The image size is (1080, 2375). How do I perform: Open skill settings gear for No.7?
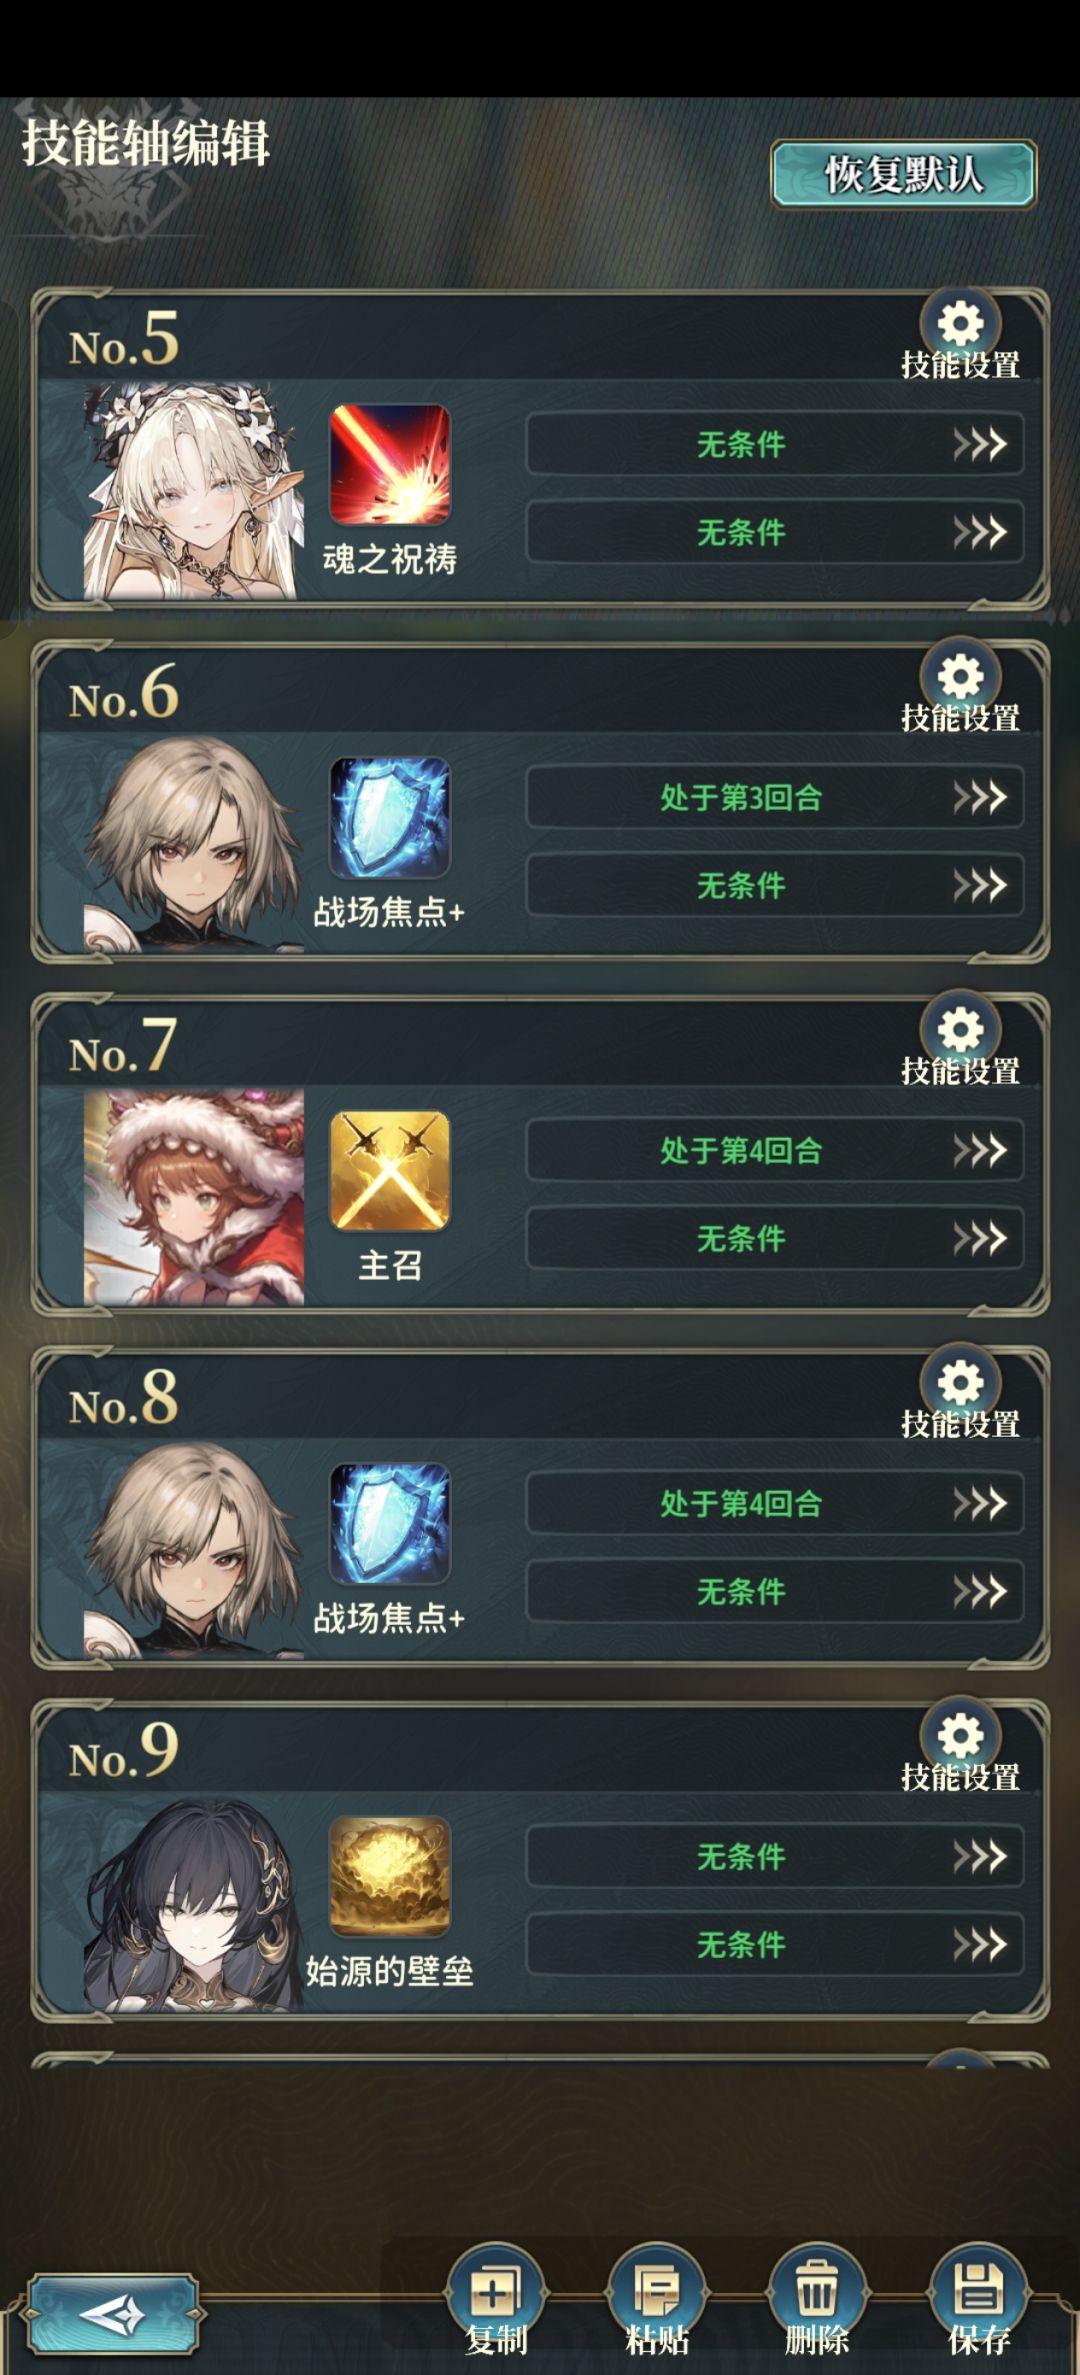[x=960, y=1031]
